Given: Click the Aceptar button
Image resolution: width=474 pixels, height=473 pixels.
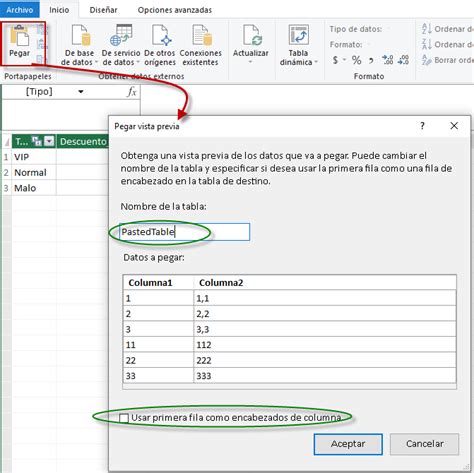Looking at the screenshot, I should click(348, 444).
